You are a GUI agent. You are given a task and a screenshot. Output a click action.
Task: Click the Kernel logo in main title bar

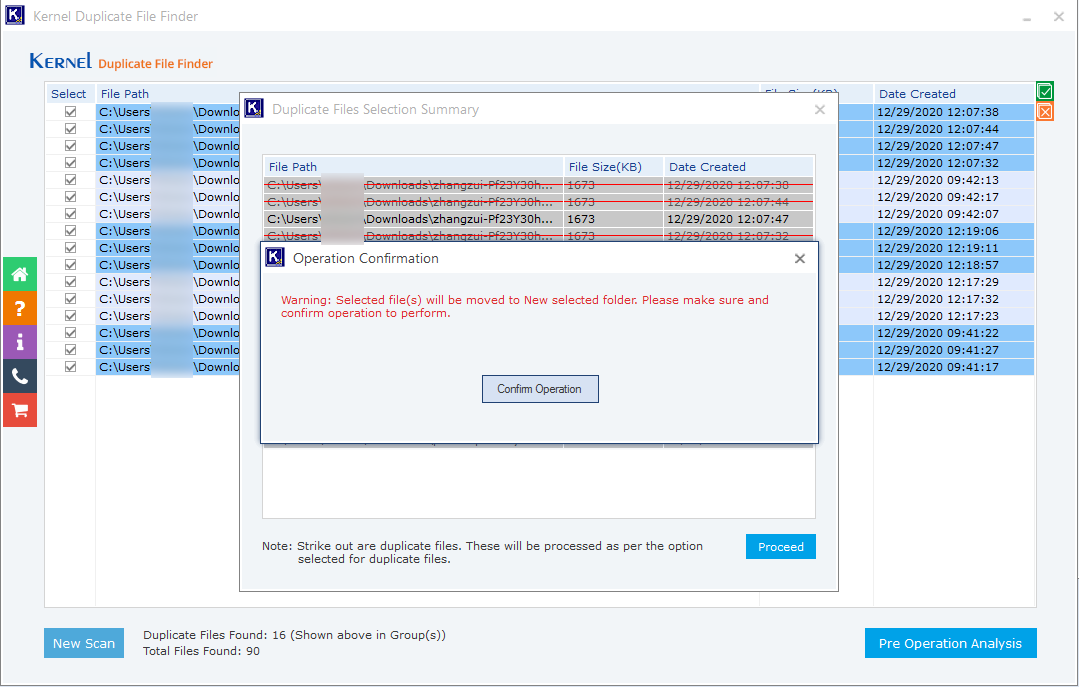[14, 15]
